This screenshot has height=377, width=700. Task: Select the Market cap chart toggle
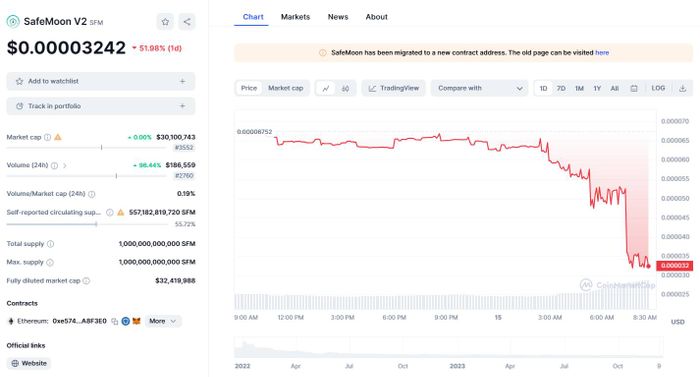pyautogui.click(x=286, y=88)
